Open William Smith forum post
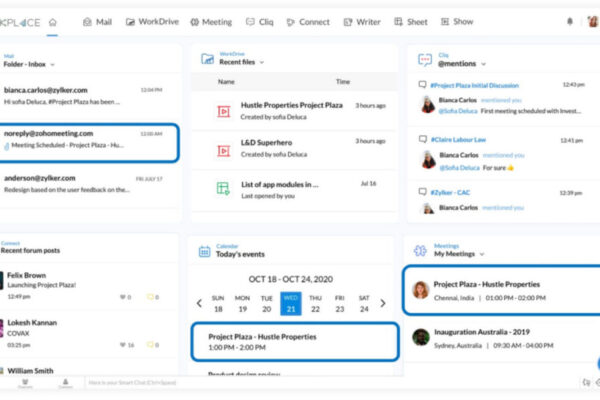 click(x=30, y=371)
